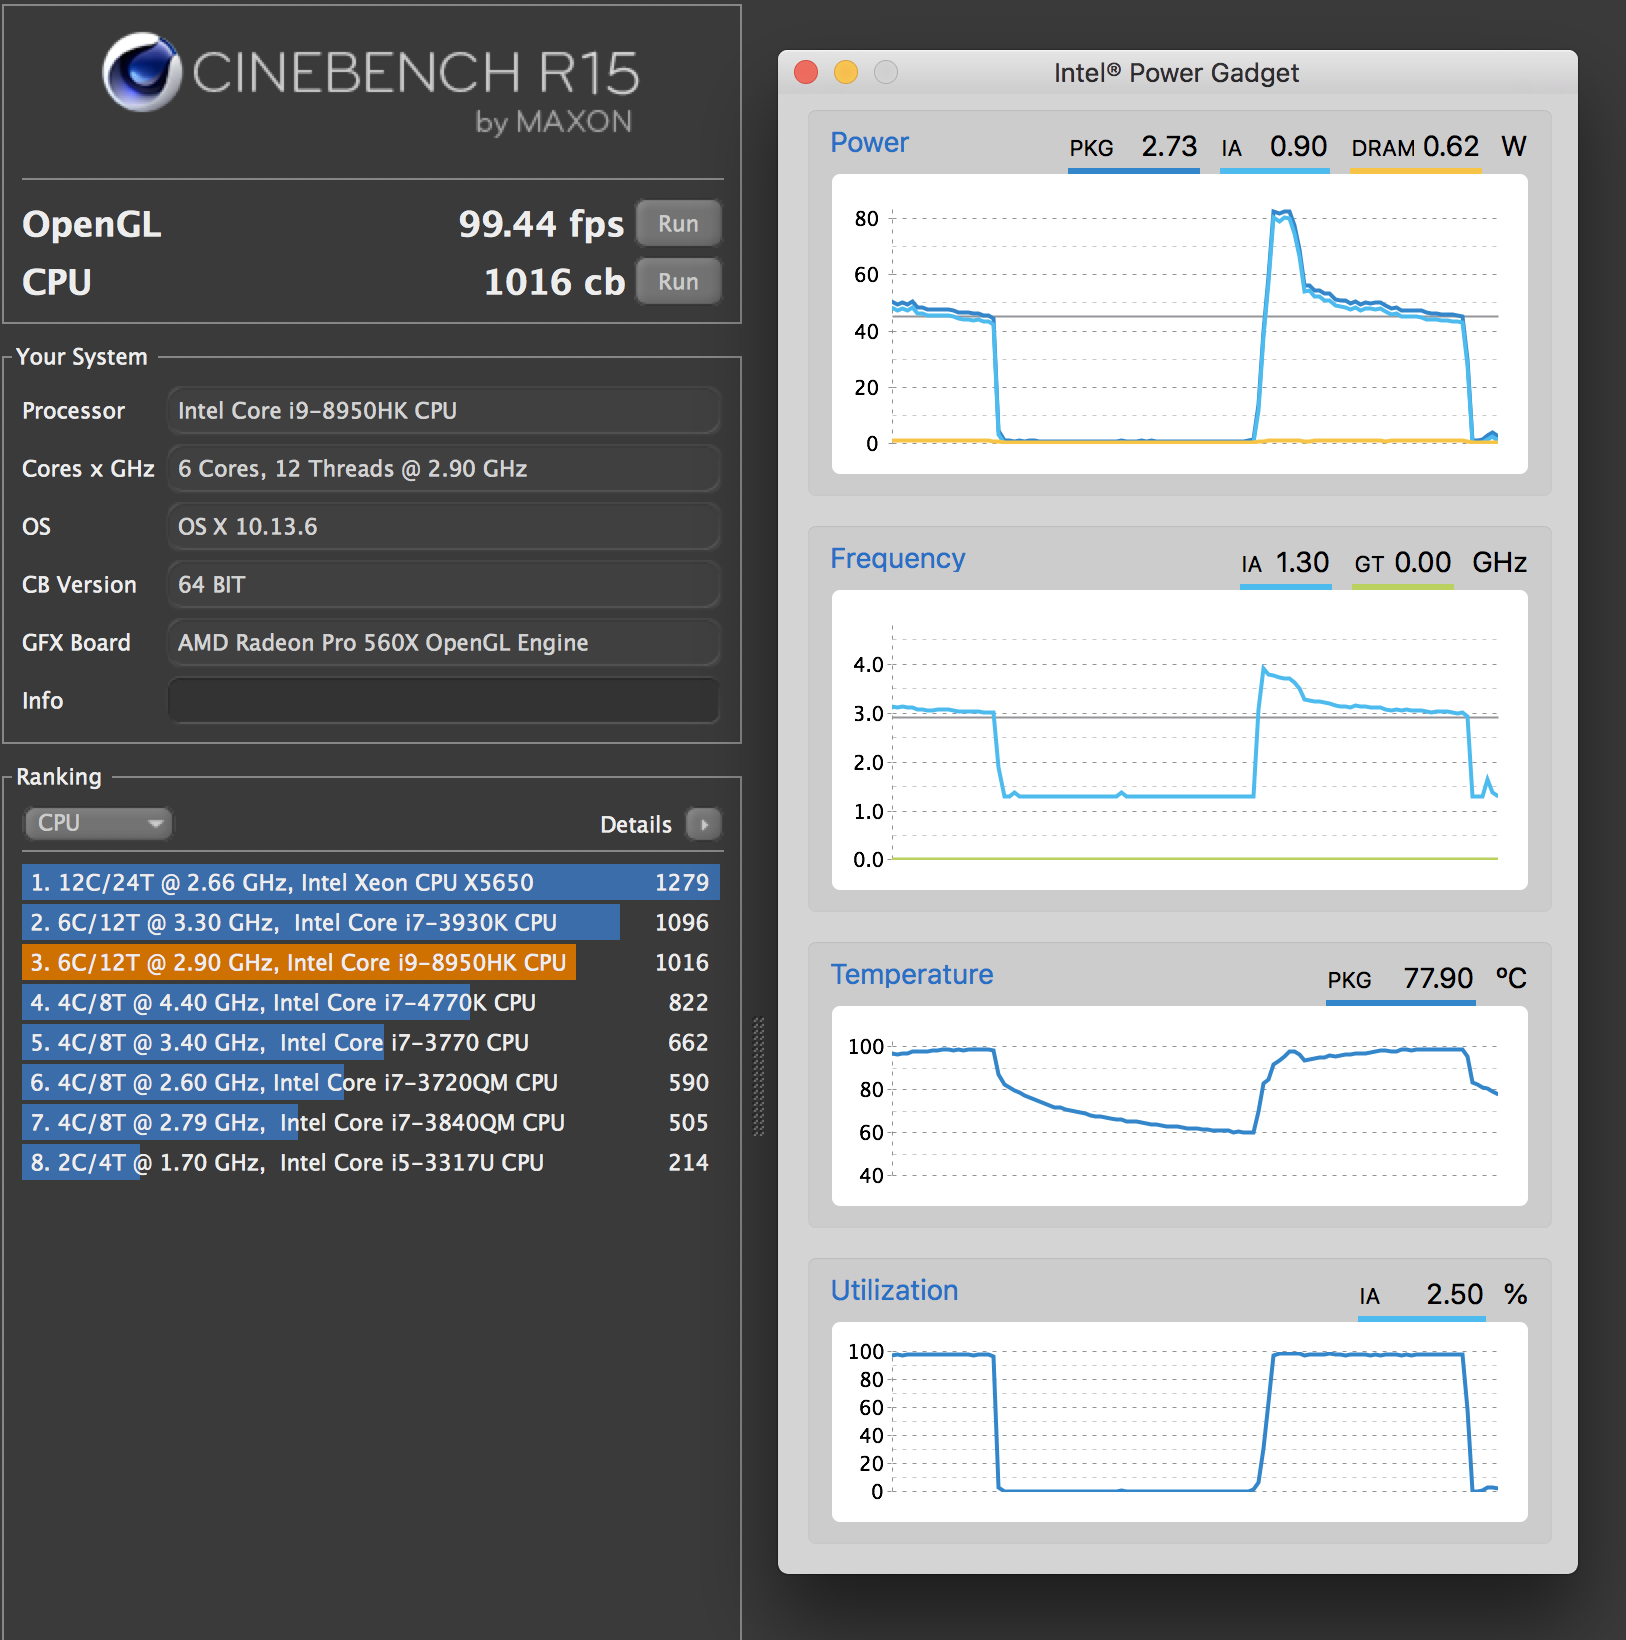
Task: Run the CPU benchmark
Action: (678, 281)
